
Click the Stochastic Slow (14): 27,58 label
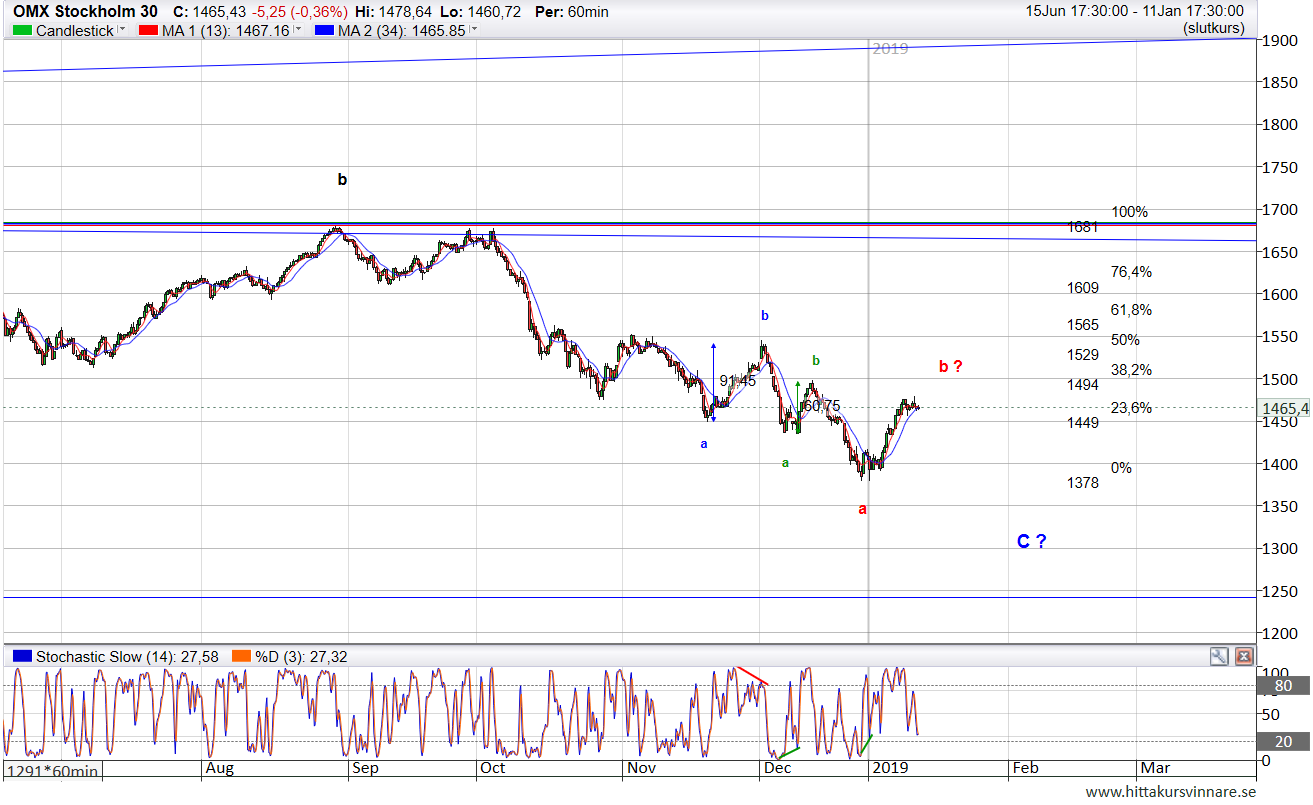coord(129,657)
